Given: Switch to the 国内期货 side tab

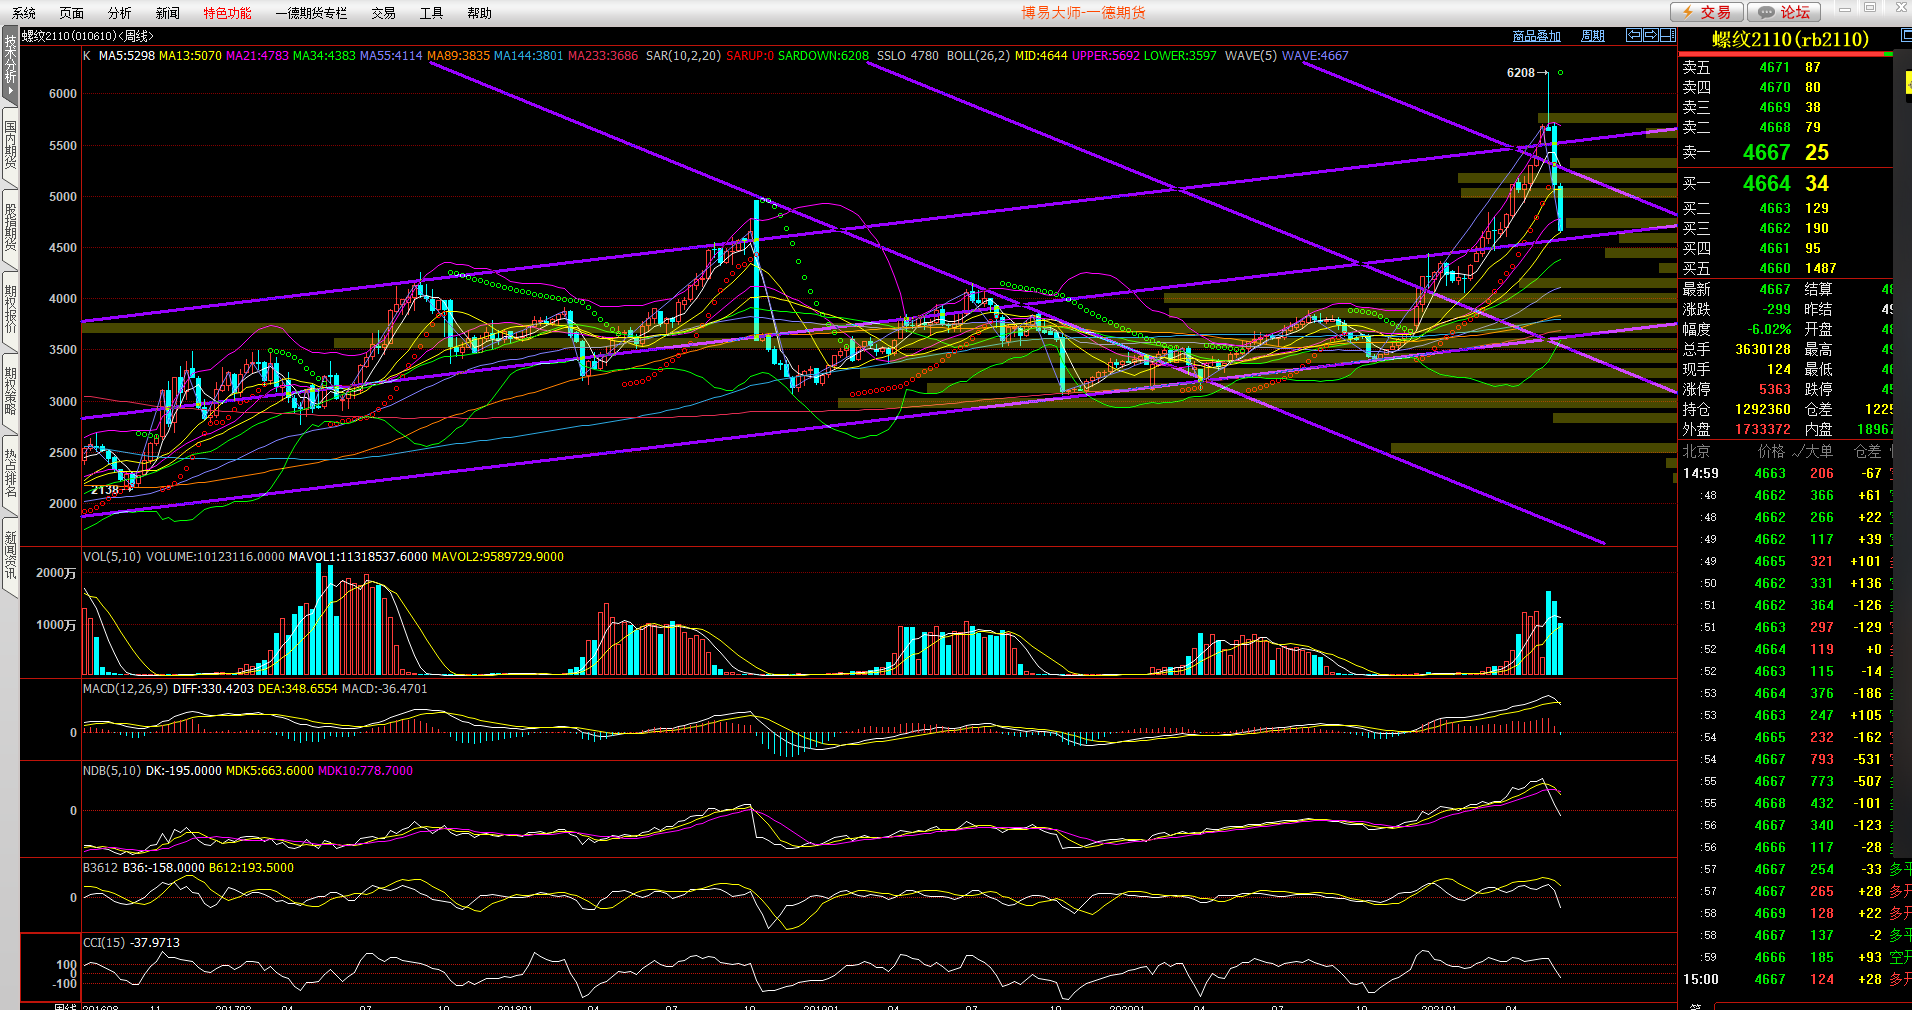Looking at the screenshot, I should 10,145.
